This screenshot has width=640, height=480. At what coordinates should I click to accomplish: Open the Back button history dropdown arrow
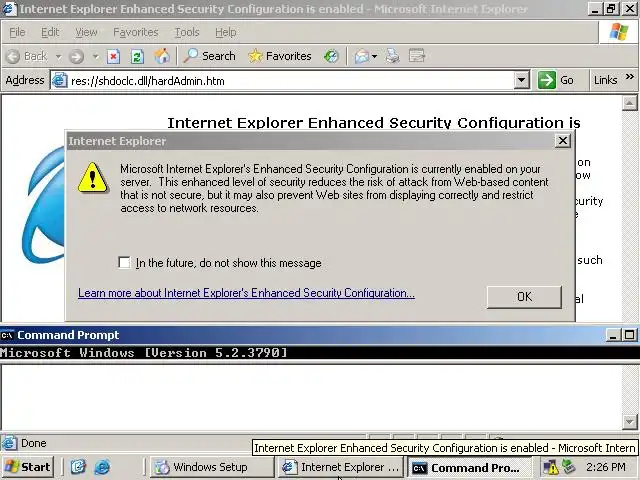pyautogui.click(x=59, y=56)
